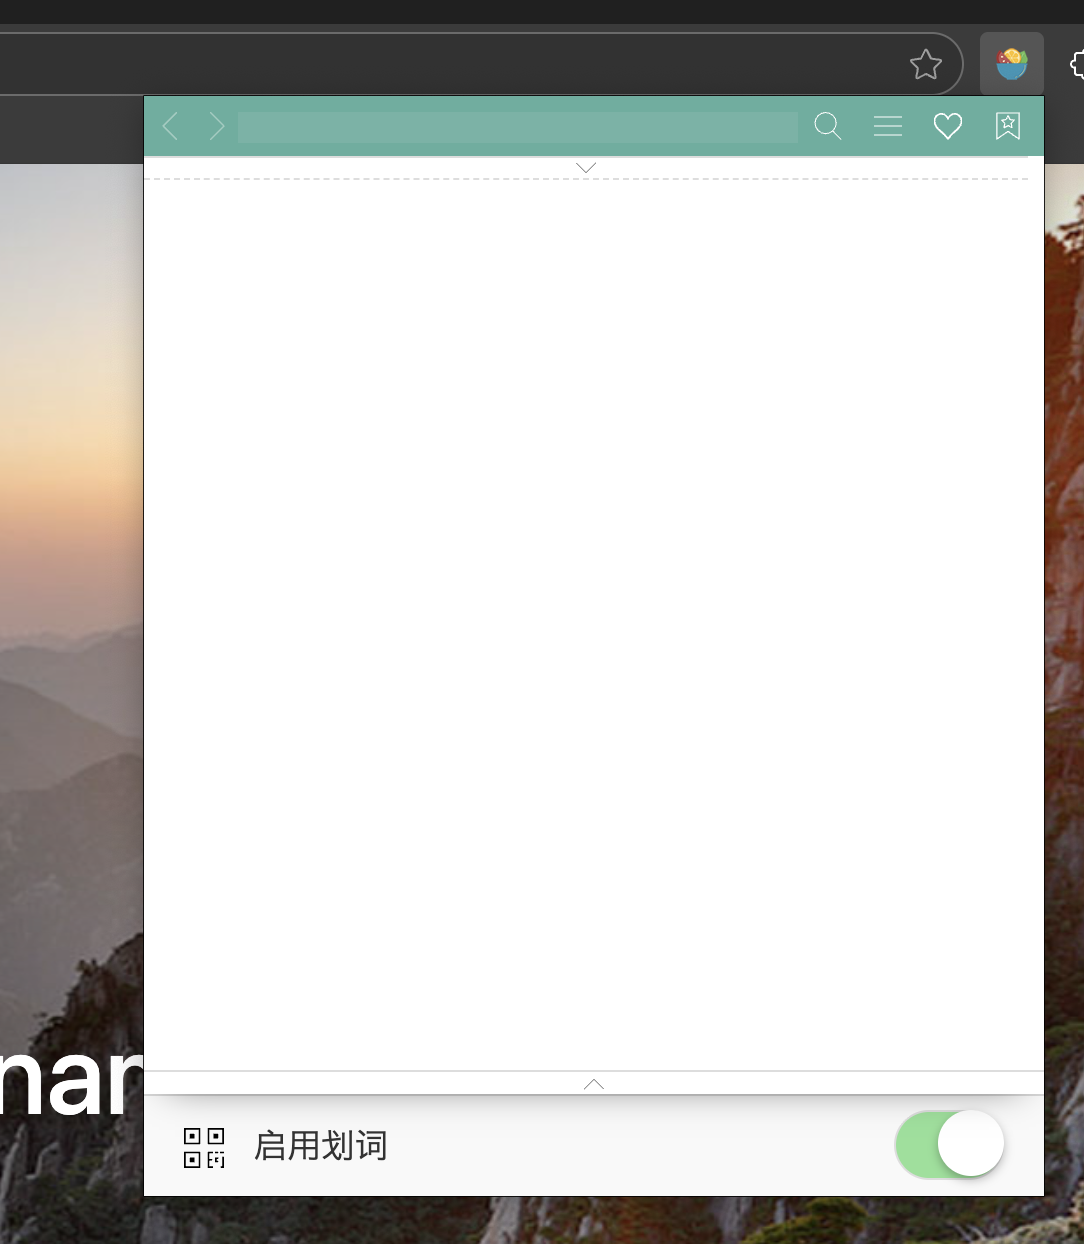Toggle the 启用划词 switch off
This screenshot has width=1084, height=1244.
tap(950, 1144)
